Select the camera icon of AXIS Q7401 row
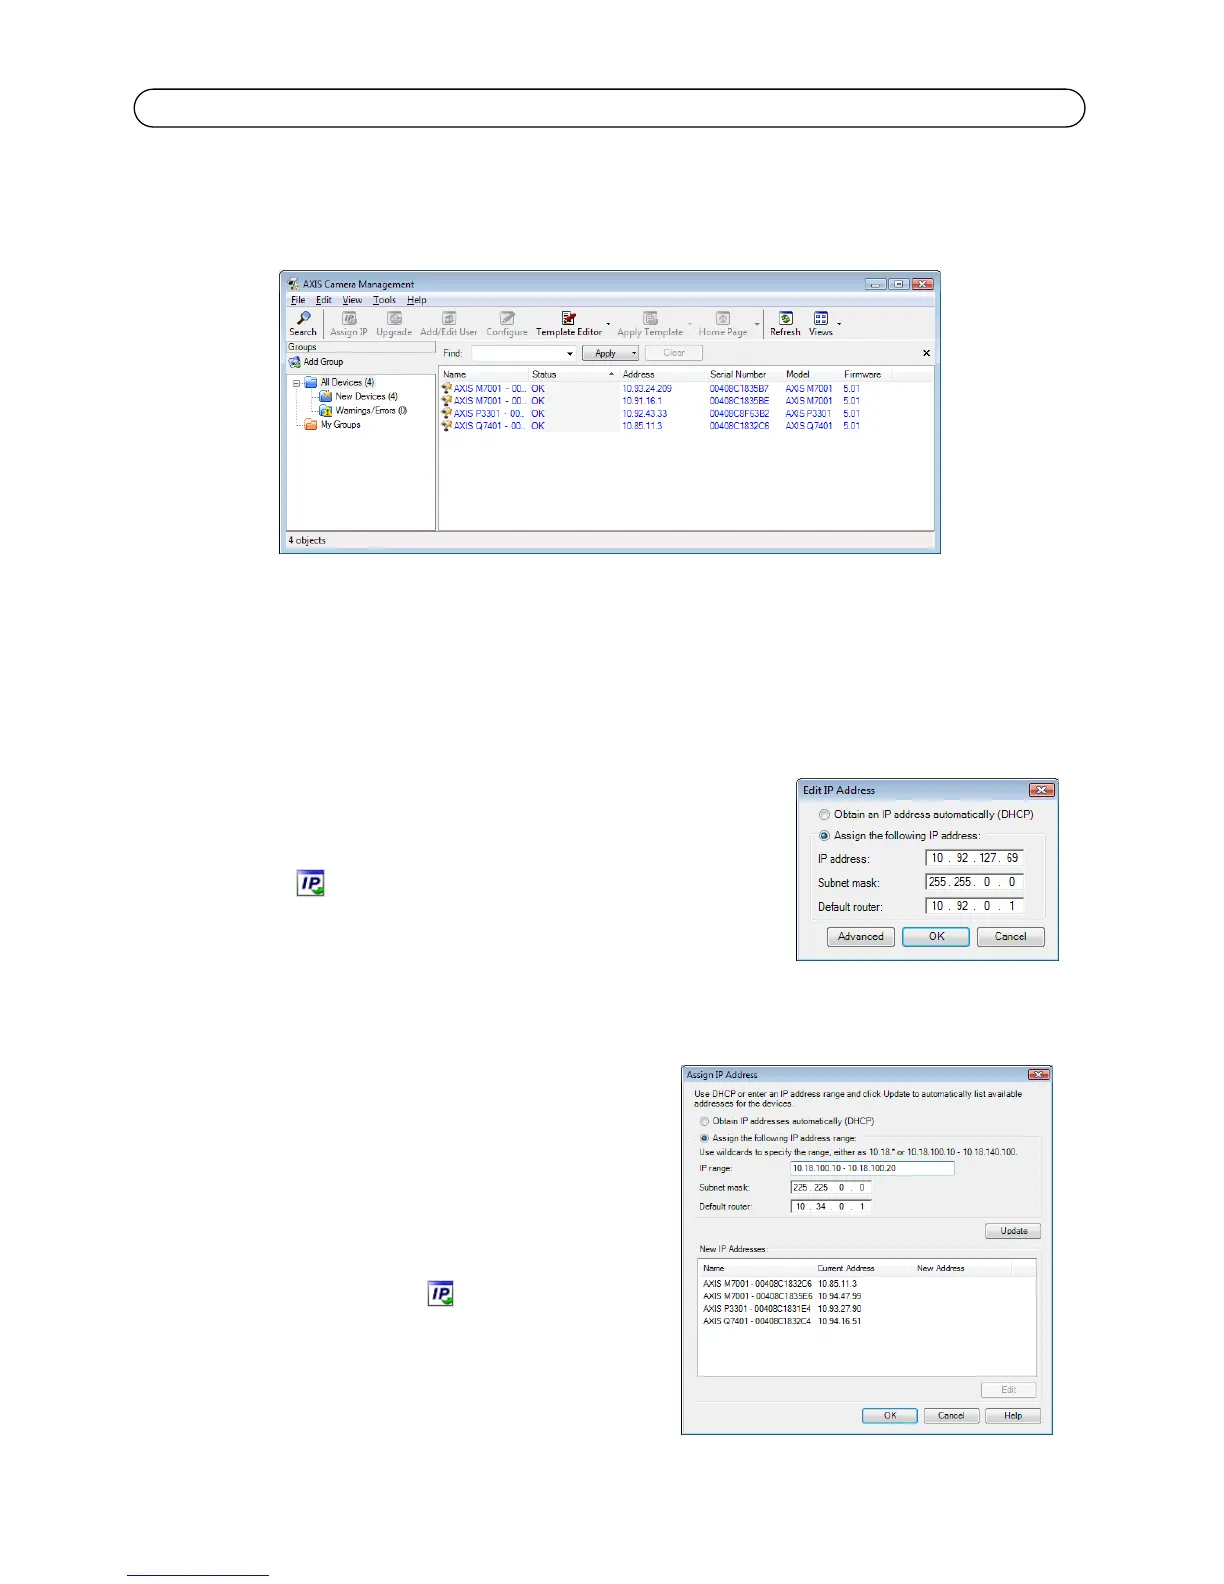The image size is (1224, 1584). [x=447, y=425]
